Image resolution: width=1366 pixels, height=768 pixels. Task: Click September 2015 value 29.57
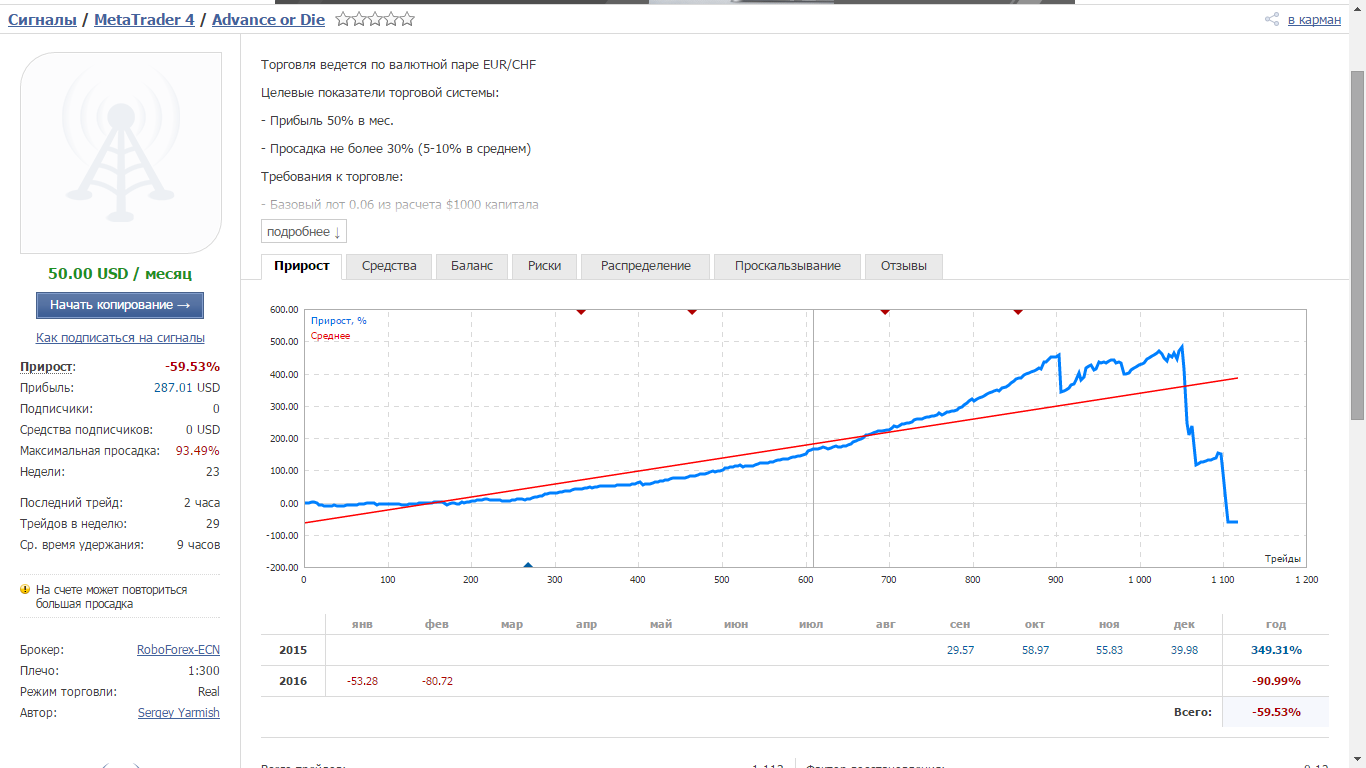point(960,650)
